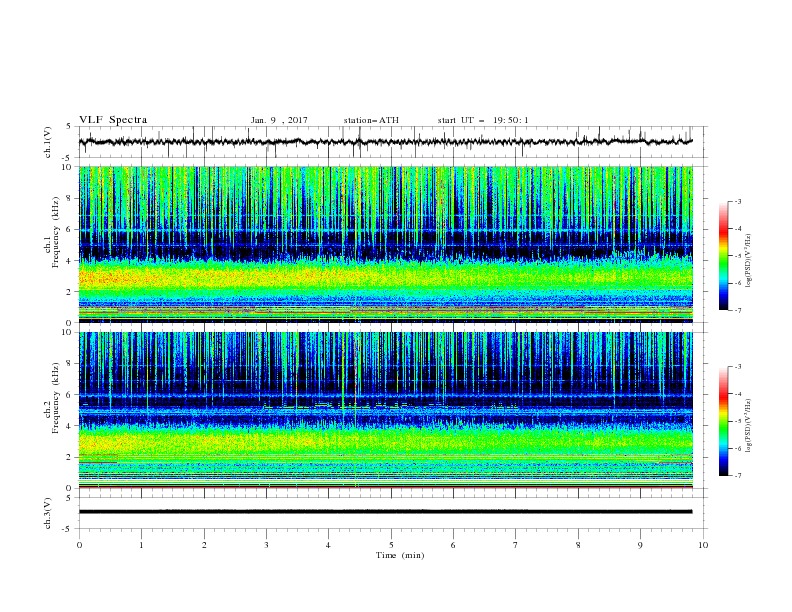Click the ch.1 voltage waveform trace

(x=385, y=142)
